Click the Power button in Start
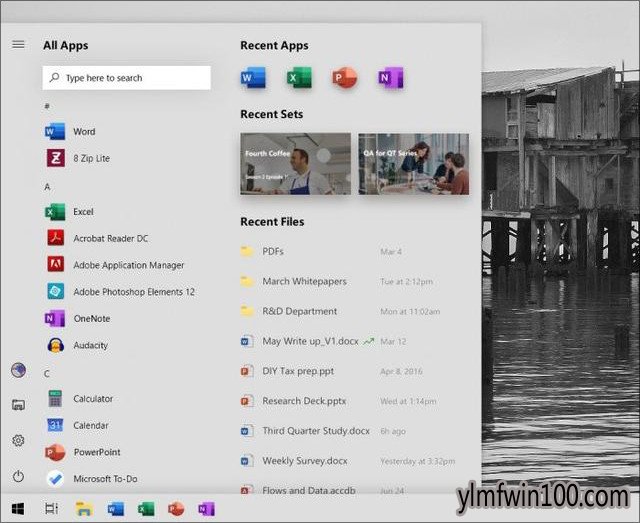 [18, 476]
